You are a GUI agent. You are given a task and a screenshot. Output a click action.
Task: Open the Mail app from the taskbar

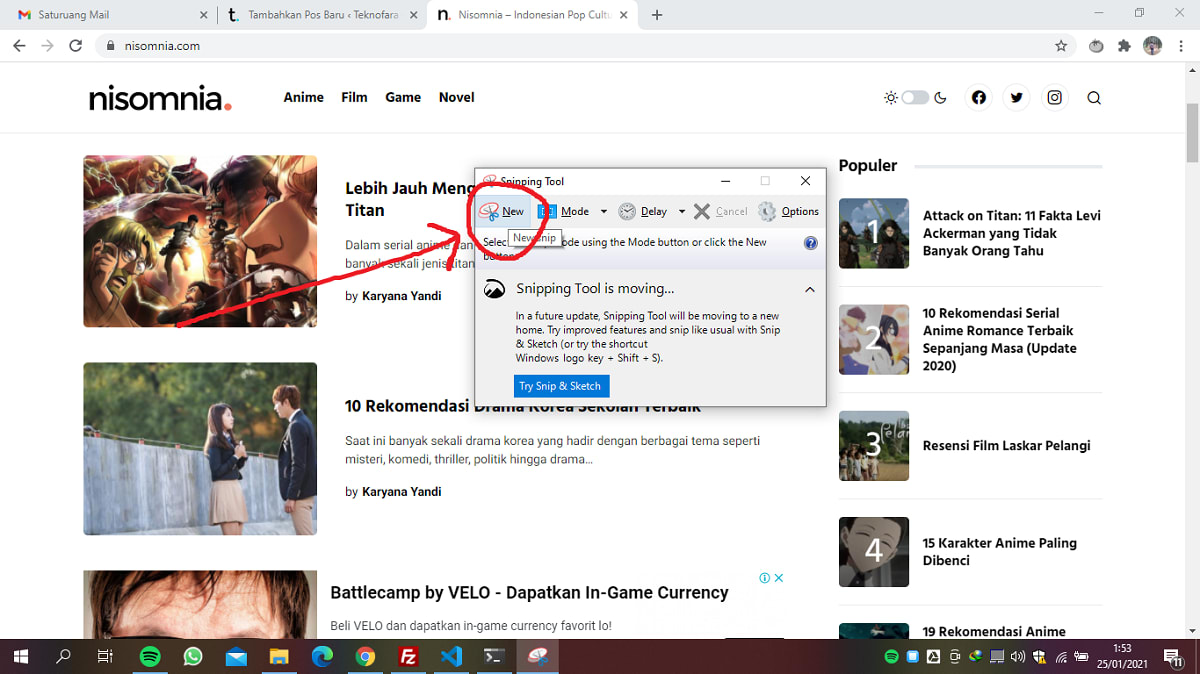[x=236, y=657]
